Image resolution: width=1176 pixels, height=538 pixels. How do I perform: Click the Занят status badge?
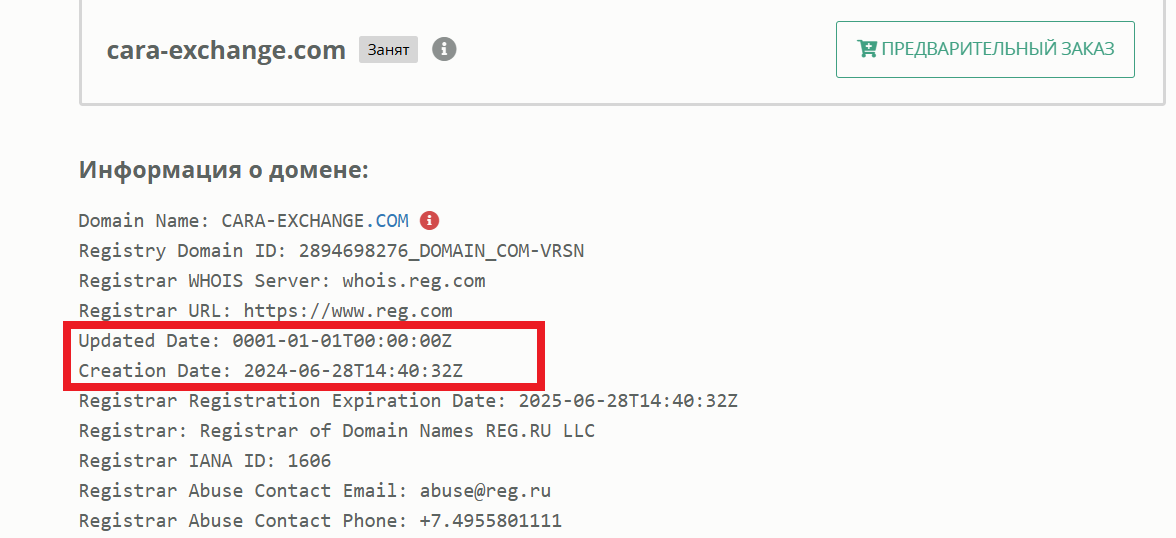coord(388,50)
